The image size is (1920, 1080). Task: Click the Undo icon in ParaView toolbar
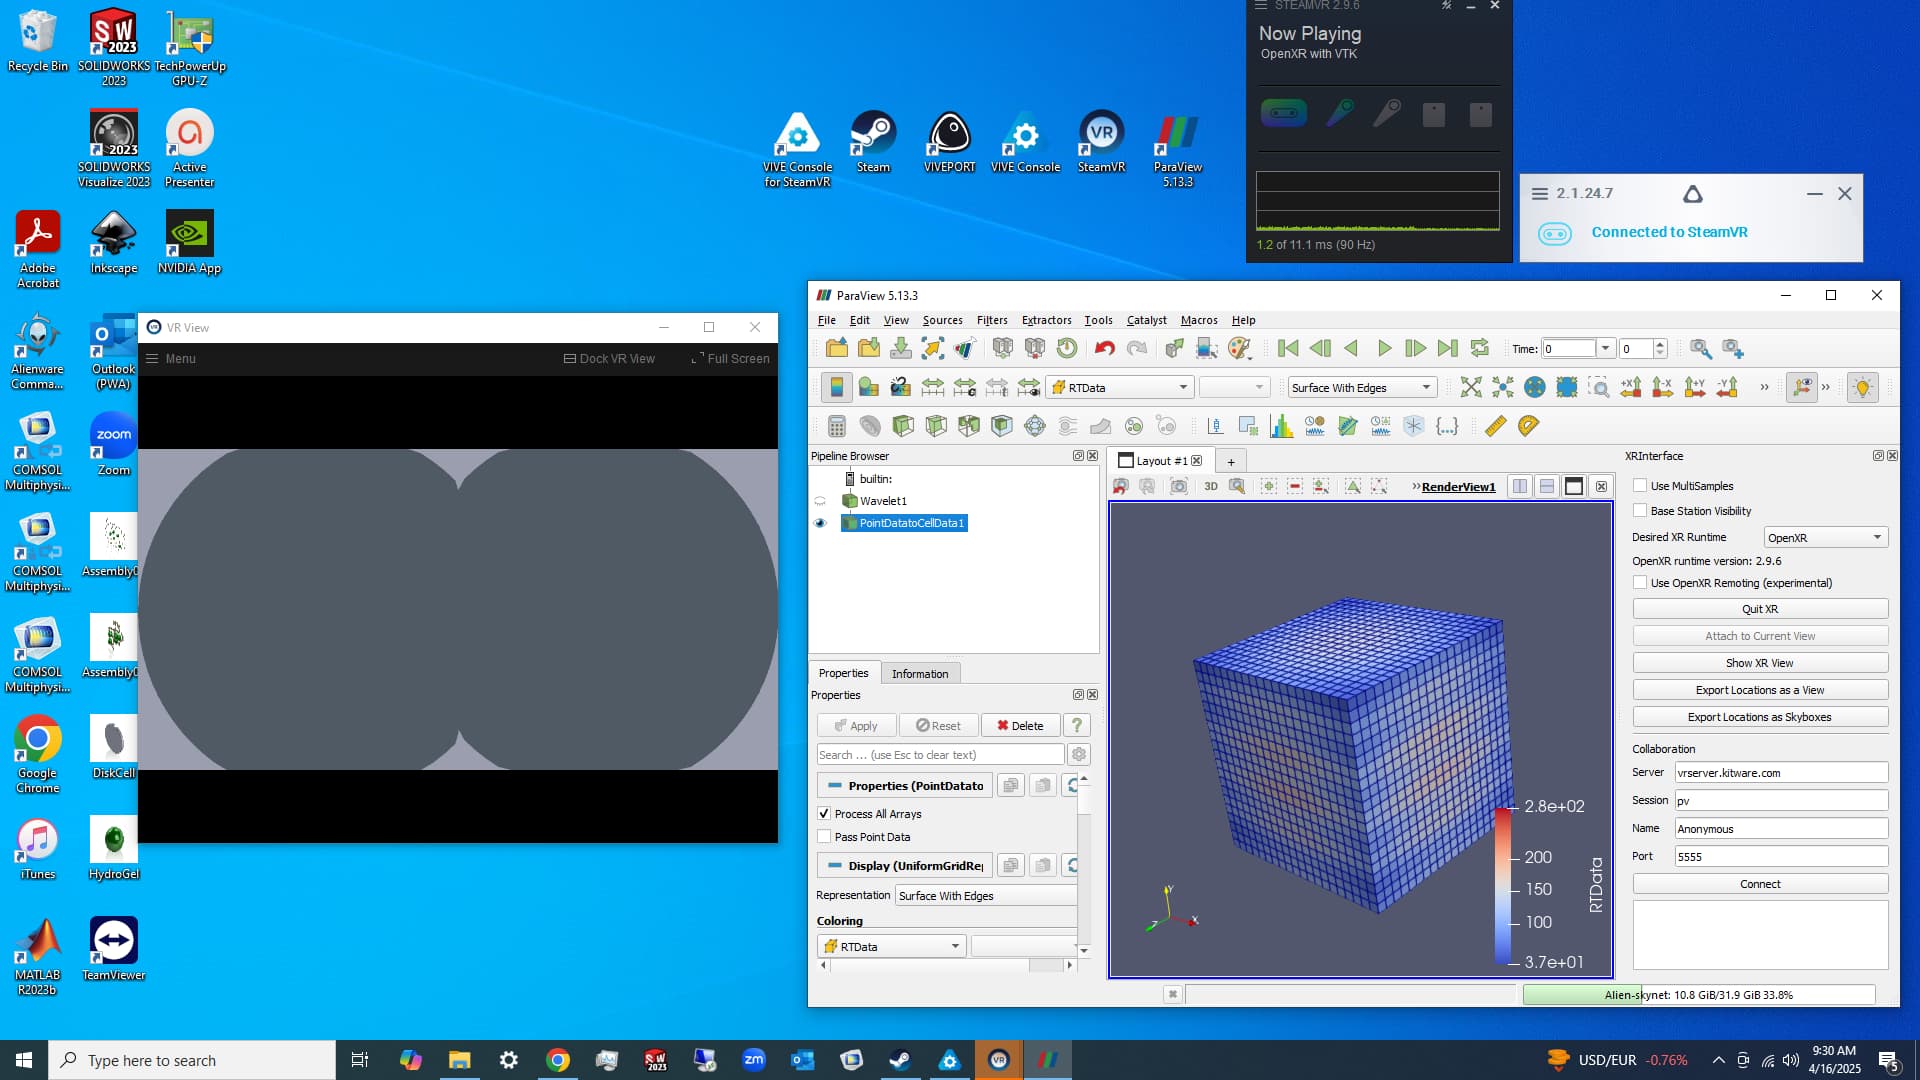[x=1104, y=348]
